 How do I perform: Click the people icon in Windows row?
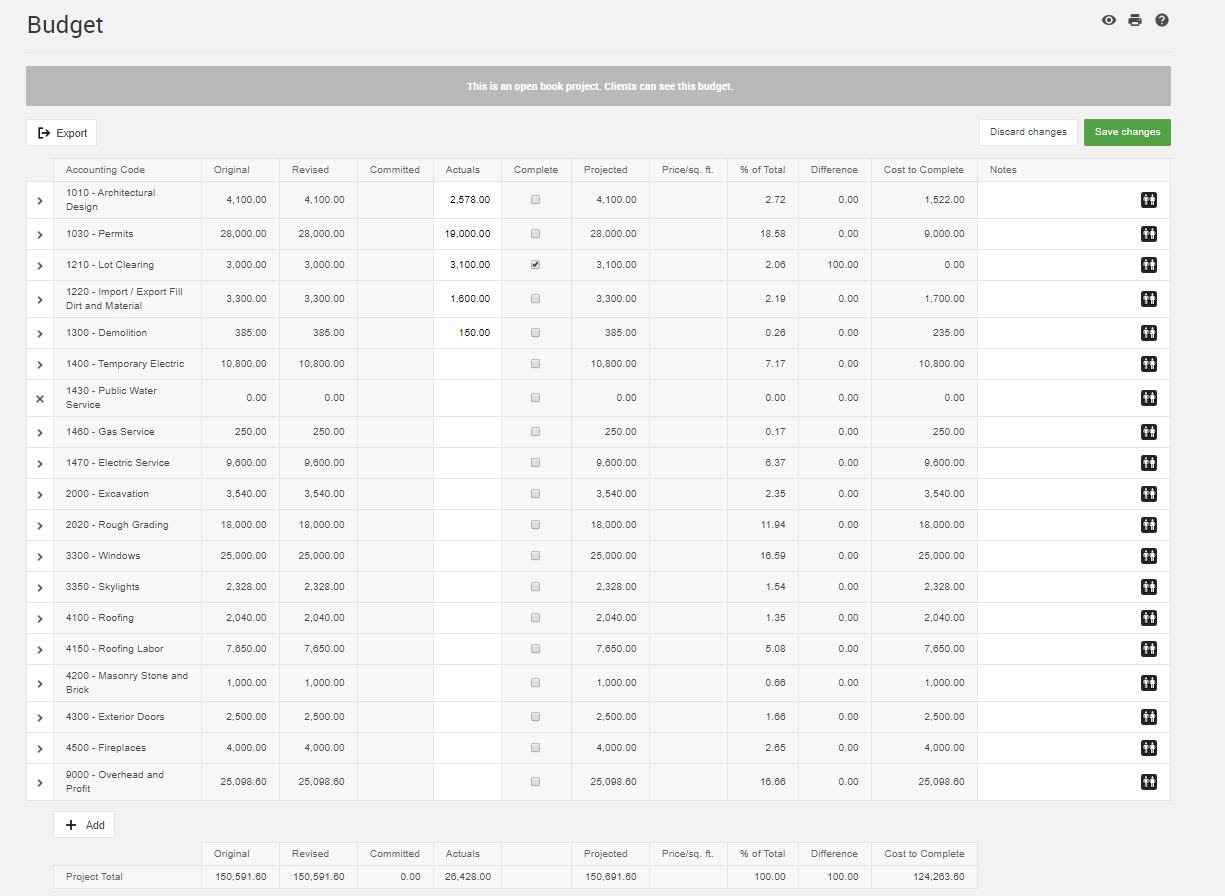pos(1149,556)
